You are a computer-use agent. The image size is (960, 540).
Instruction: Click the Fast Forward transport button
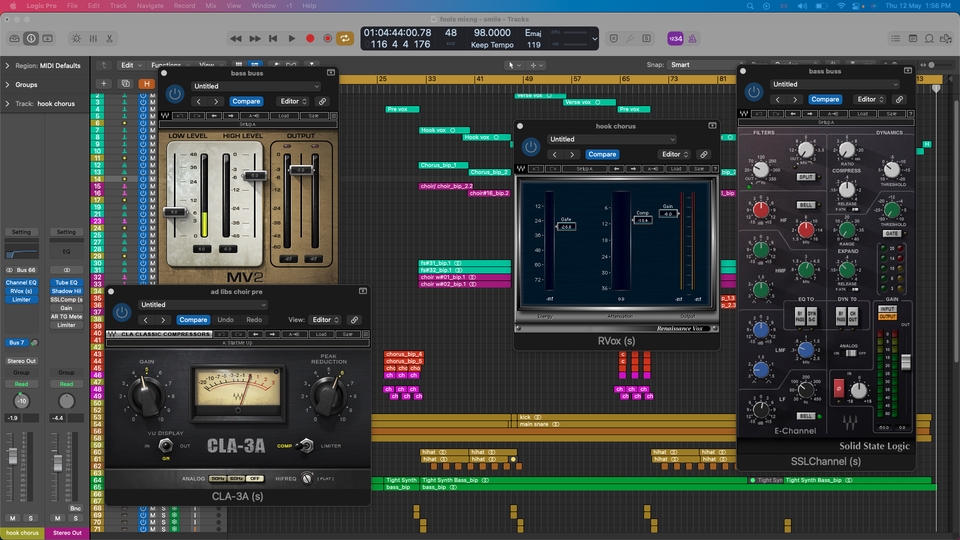click(x=255, y=39)
